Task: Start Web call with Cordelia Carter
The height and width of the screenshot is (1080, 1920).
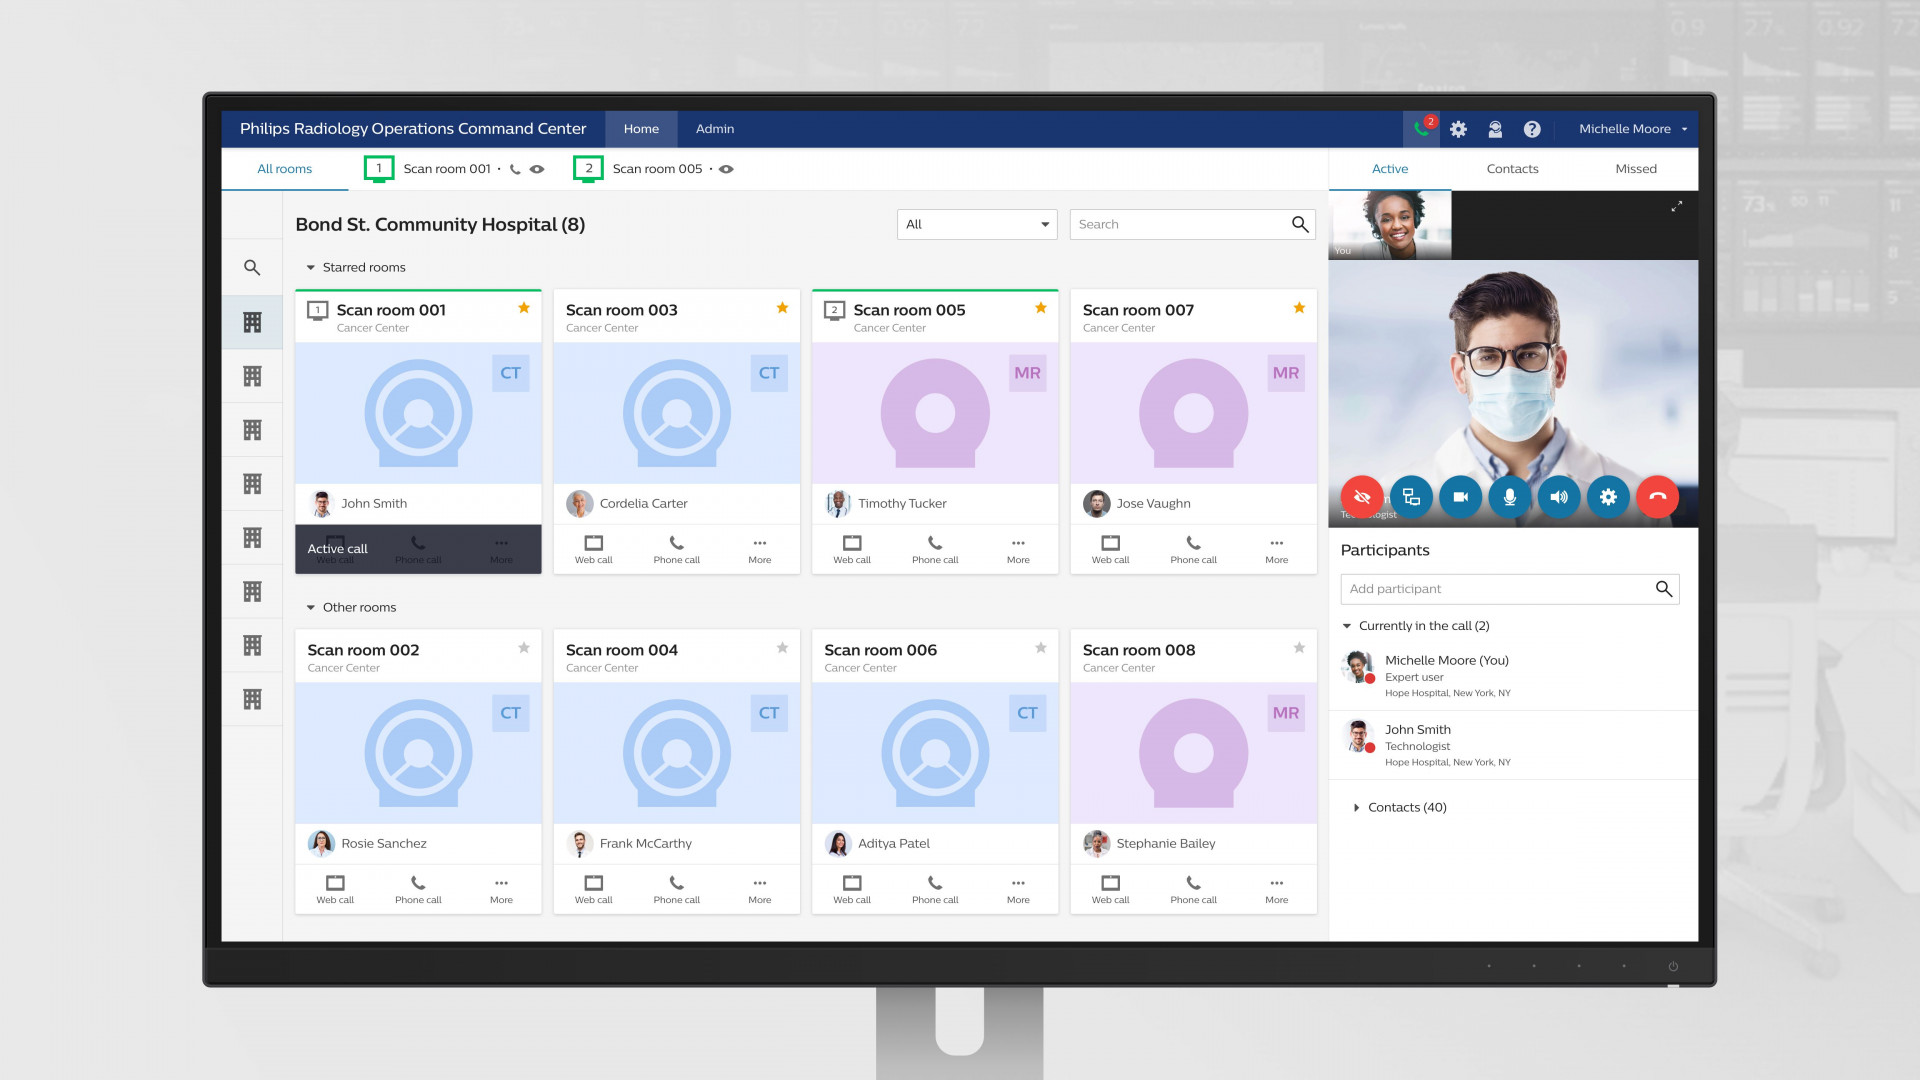Action: pyautogui.click(x=593, y=549)
